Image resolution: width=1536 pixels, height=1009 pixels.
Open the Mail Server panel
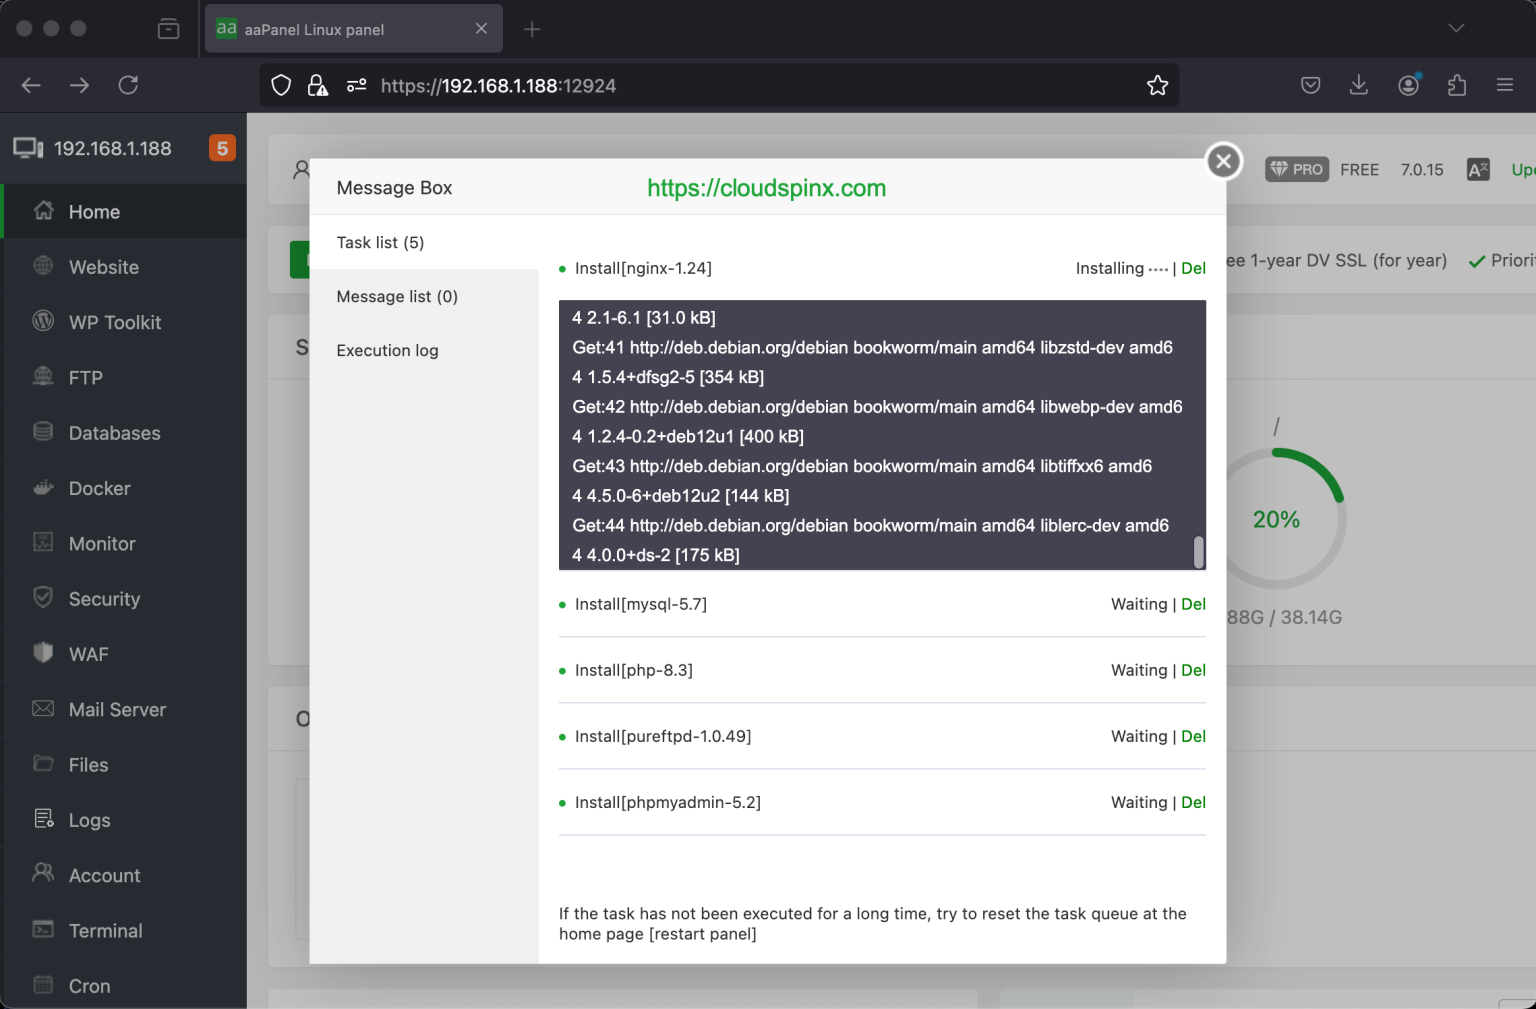click(117, 709)
